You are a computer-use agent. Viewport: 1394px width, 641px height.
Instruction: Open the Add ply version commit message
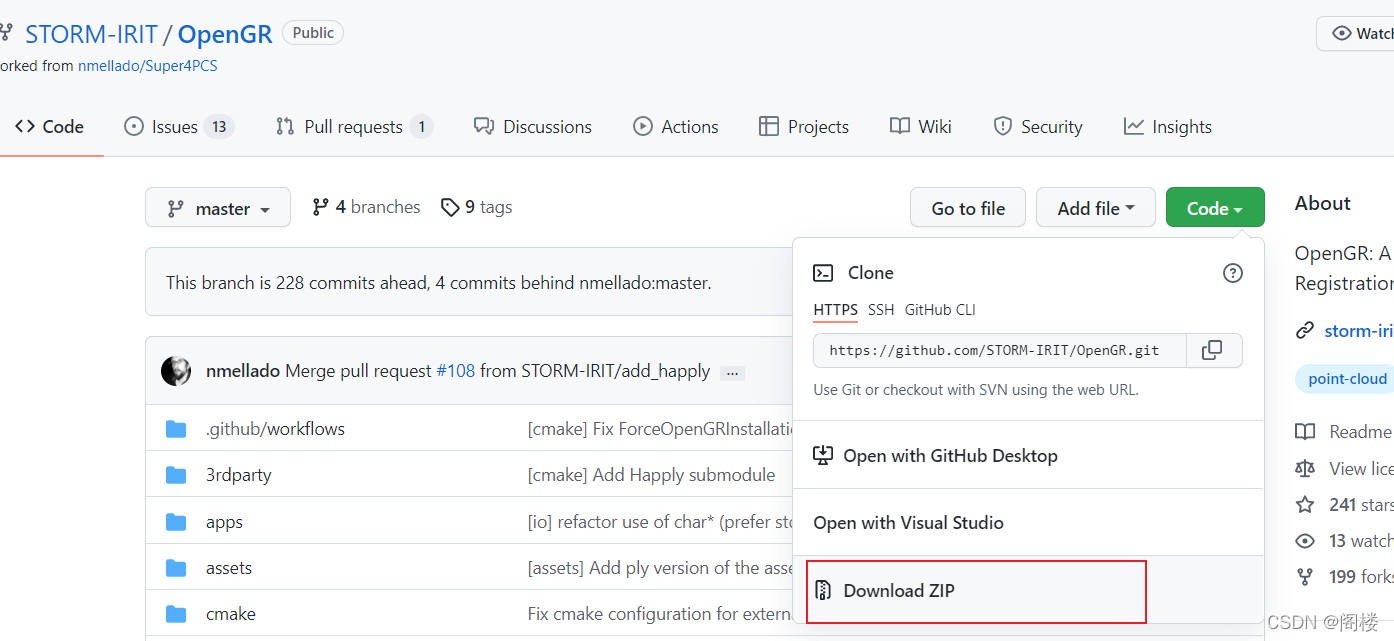click(x=660, y=568)
